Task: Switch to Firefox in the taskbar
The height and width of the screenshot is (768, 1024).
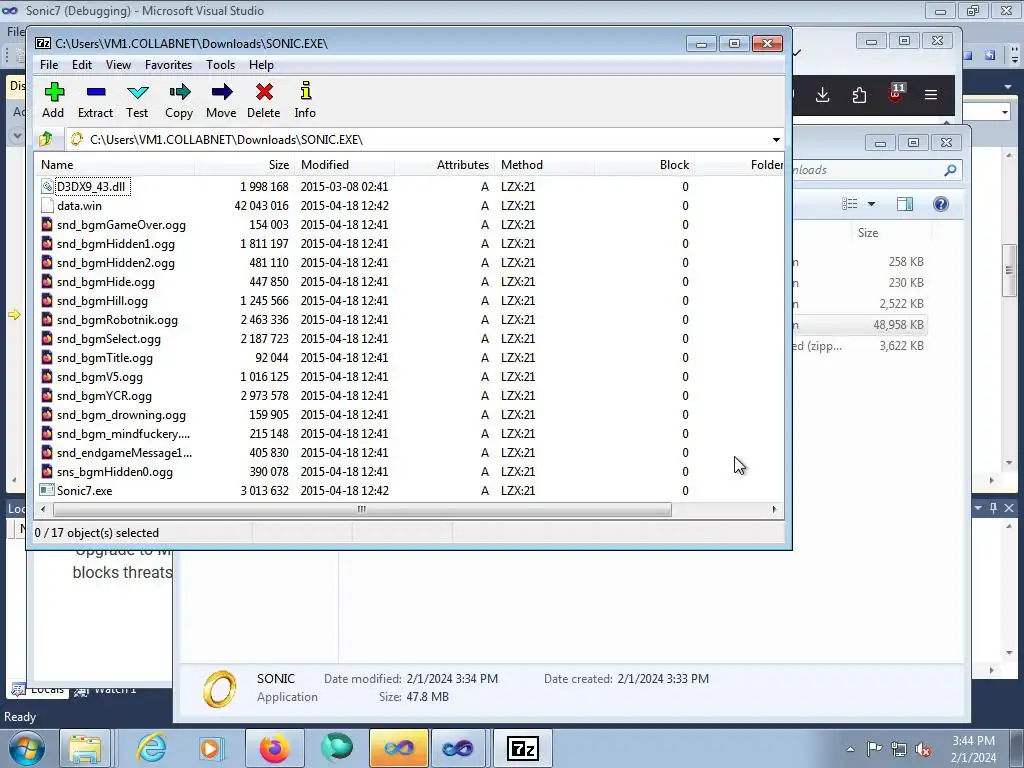Action: [274, 748]
